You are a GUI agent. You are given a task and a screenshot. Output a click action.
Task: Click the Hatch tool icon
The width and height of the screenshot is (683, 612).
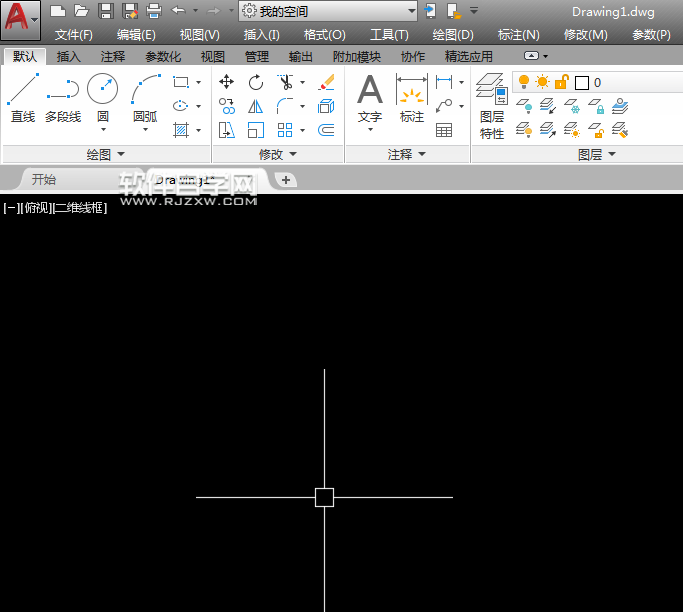pos(181,130)
